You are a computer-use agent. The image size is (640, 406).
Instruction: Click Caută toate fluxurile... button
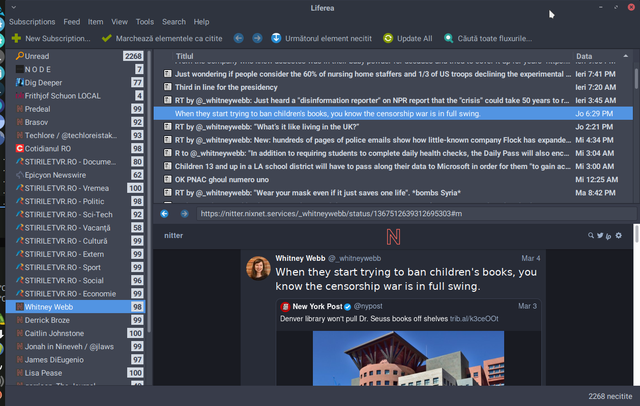(x=495, y=38)
